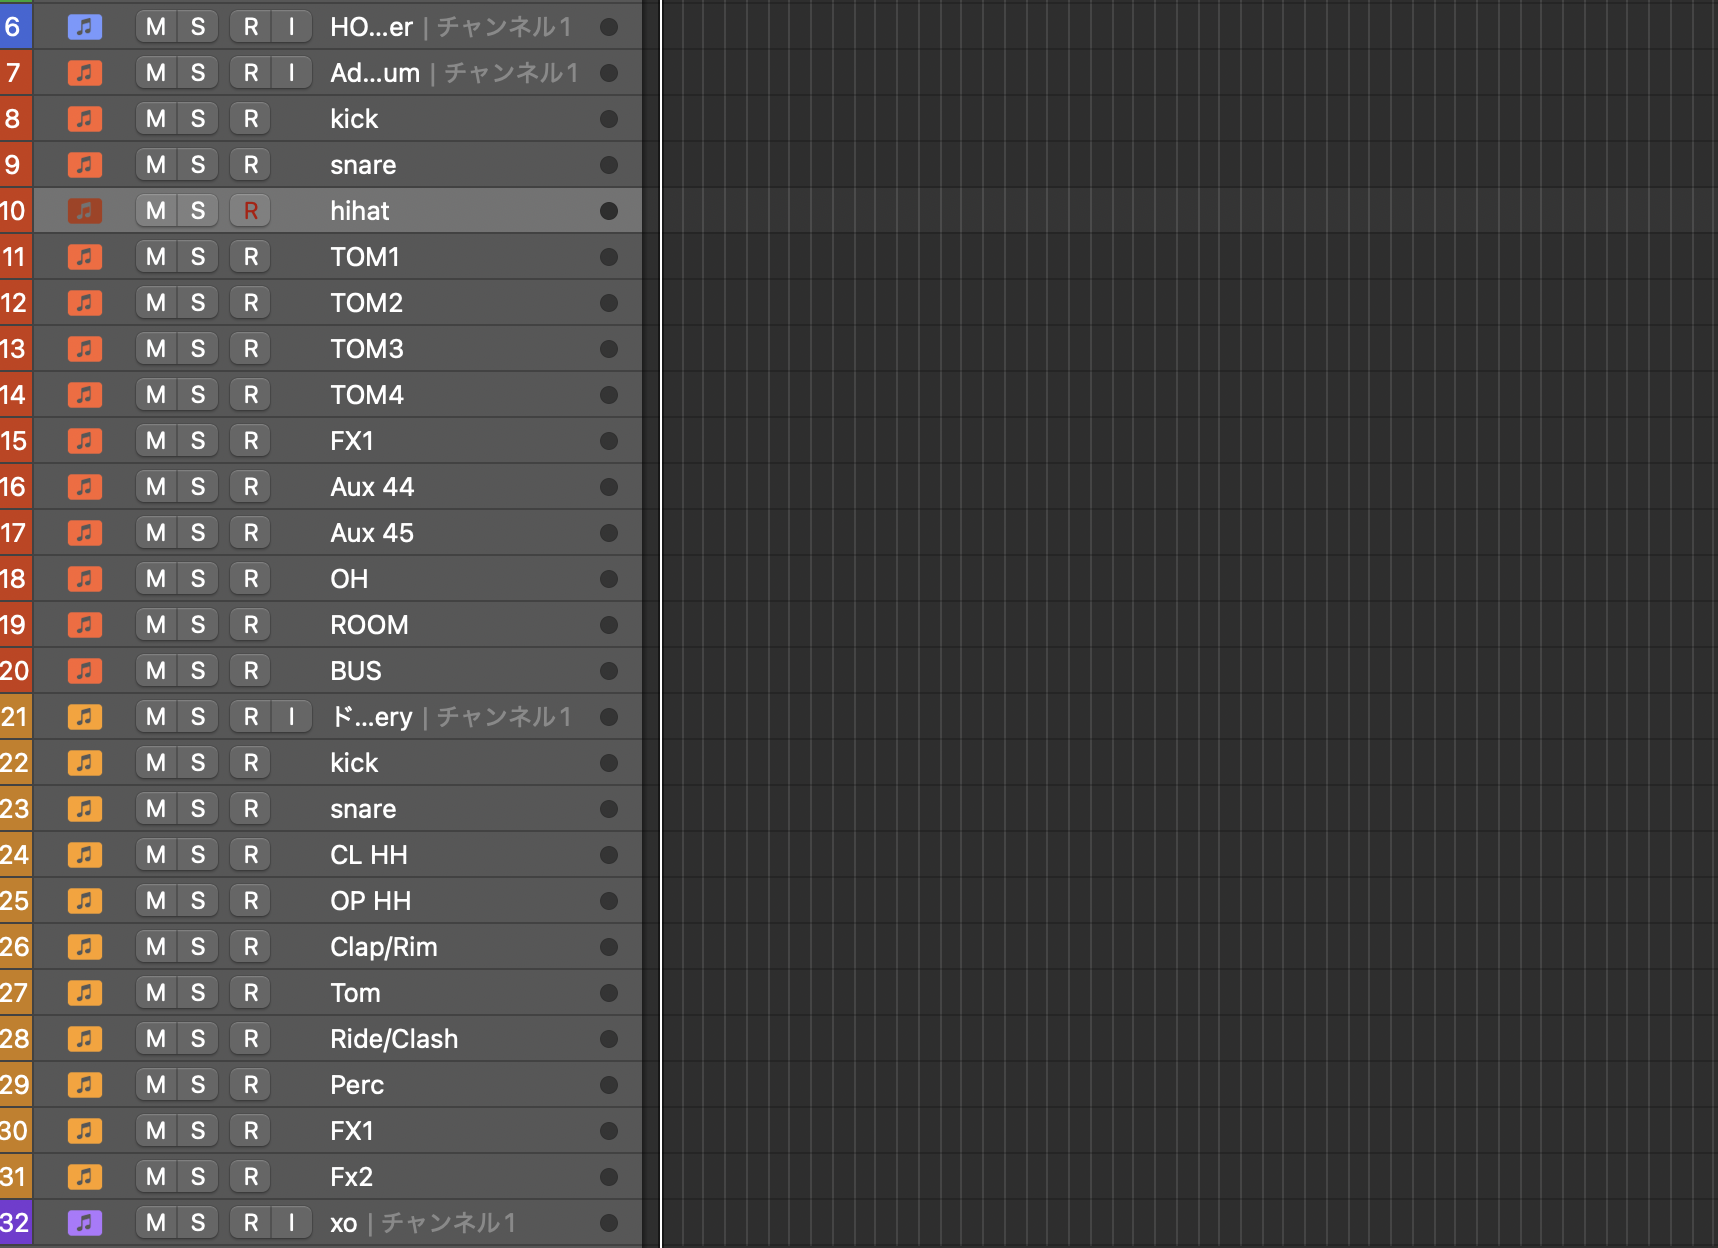Click the activity dot on hihat track
This screenshot has width=1718, height=1248.
[x=608, y=211]
